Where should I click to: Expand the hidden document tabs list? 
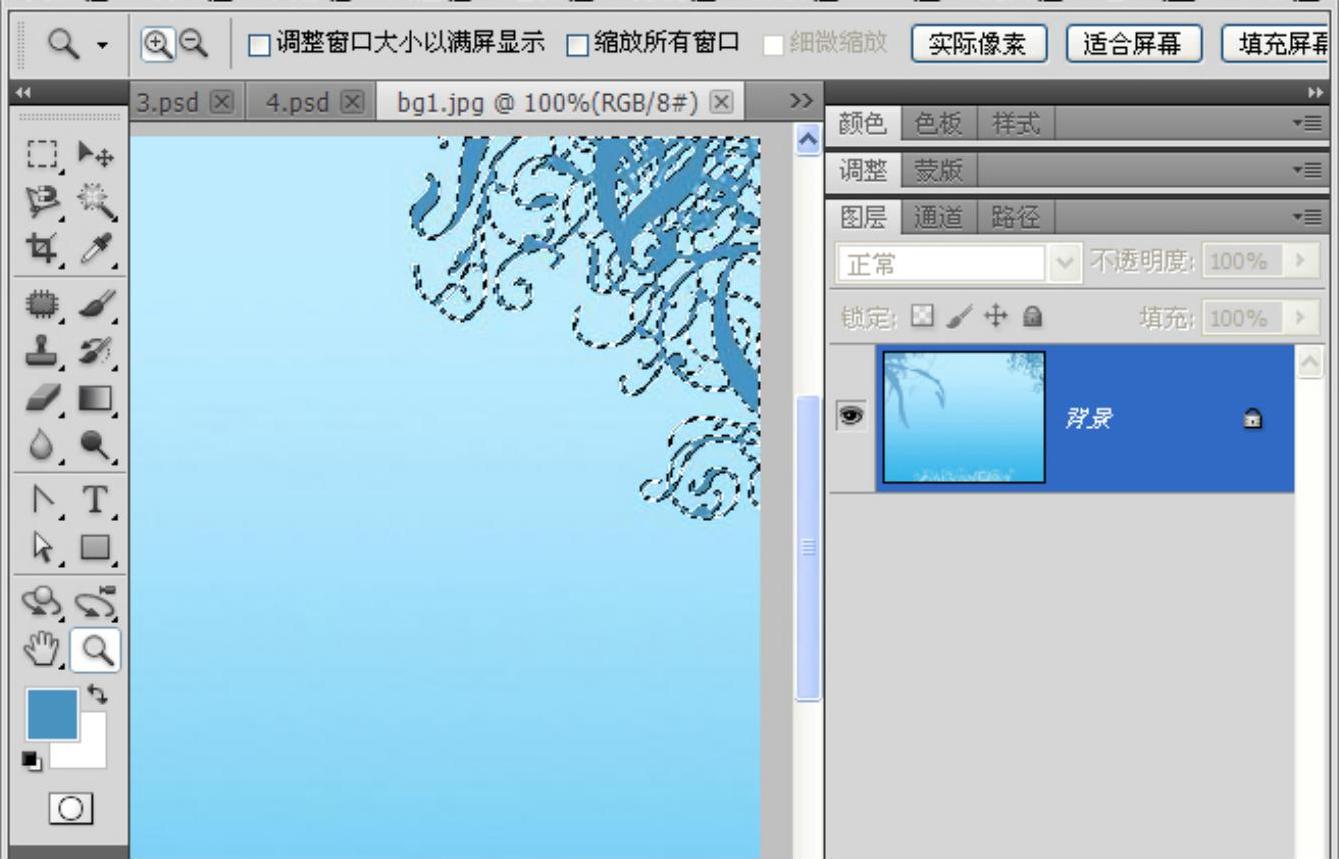pos(799,101)
